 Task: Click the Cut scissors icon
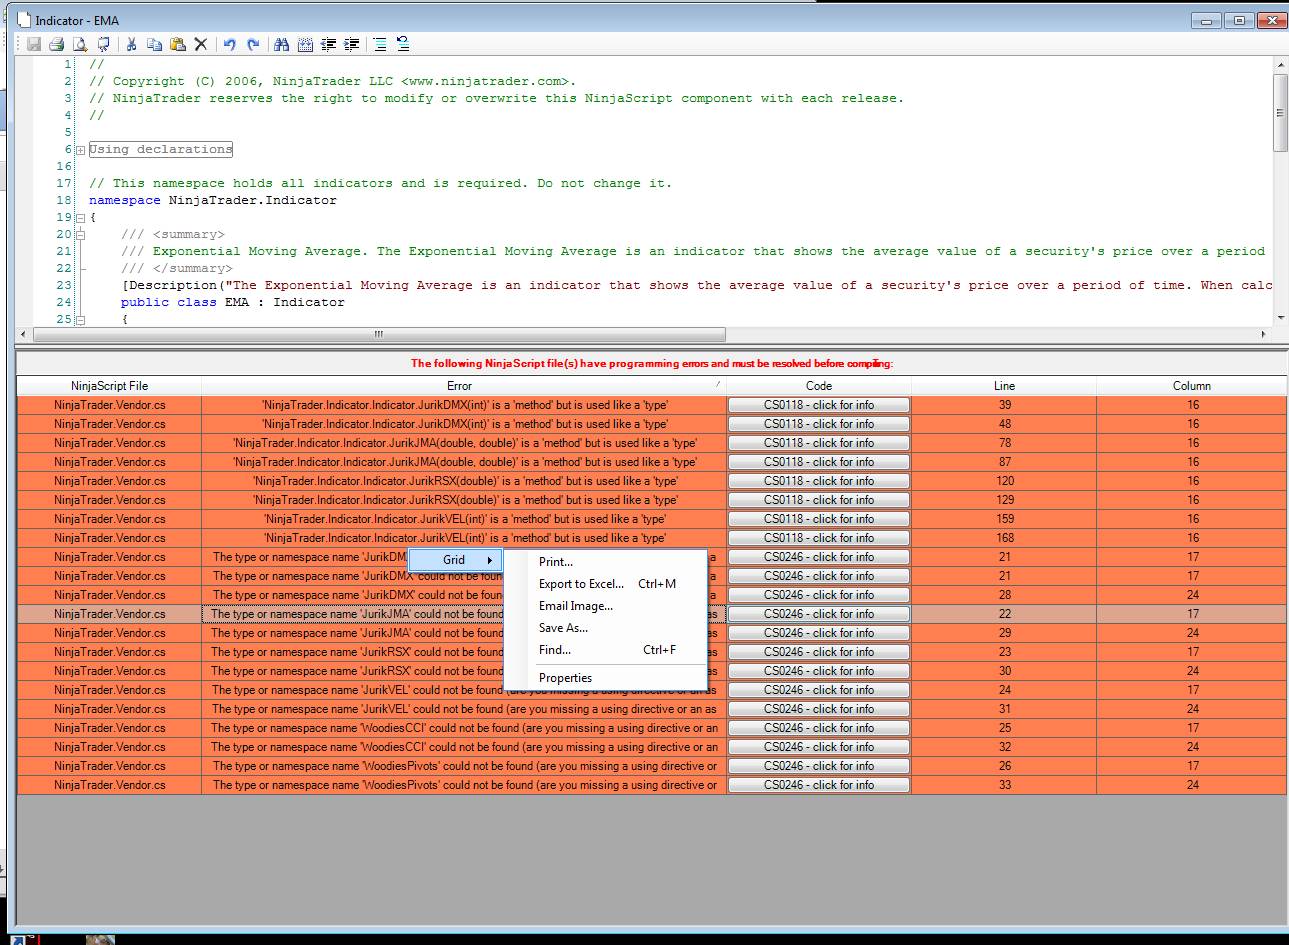pyautogui.click(x=131, y=44)
